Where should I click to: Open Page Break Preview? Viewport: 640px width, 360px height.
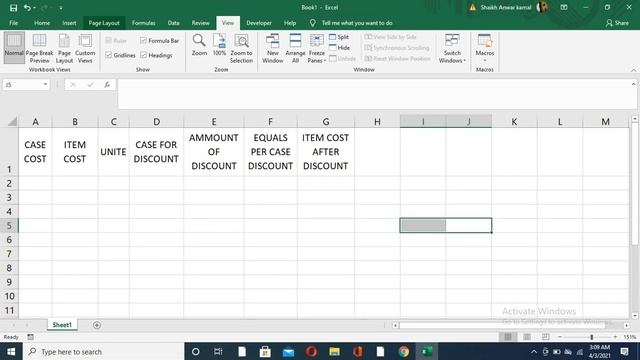[x=39, y=48]
